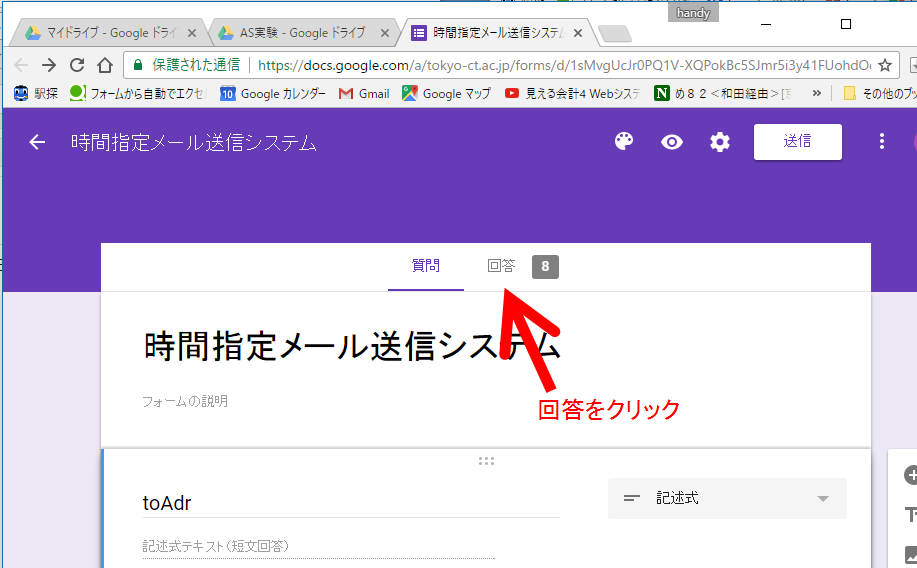Viewport: 917px width, 568px height.
Task: Click the handy label on title bar
Action: (693, 13)
